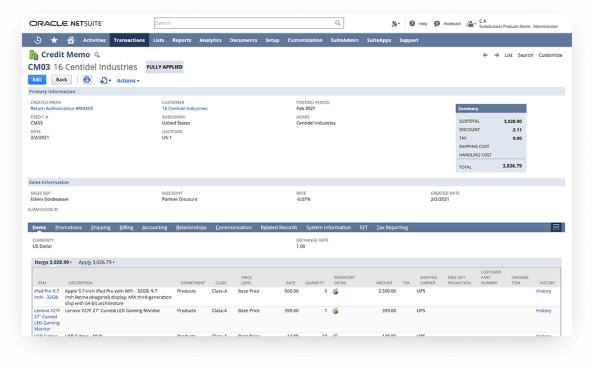Switch to the Tax Reporting subtab

[392, 227]
